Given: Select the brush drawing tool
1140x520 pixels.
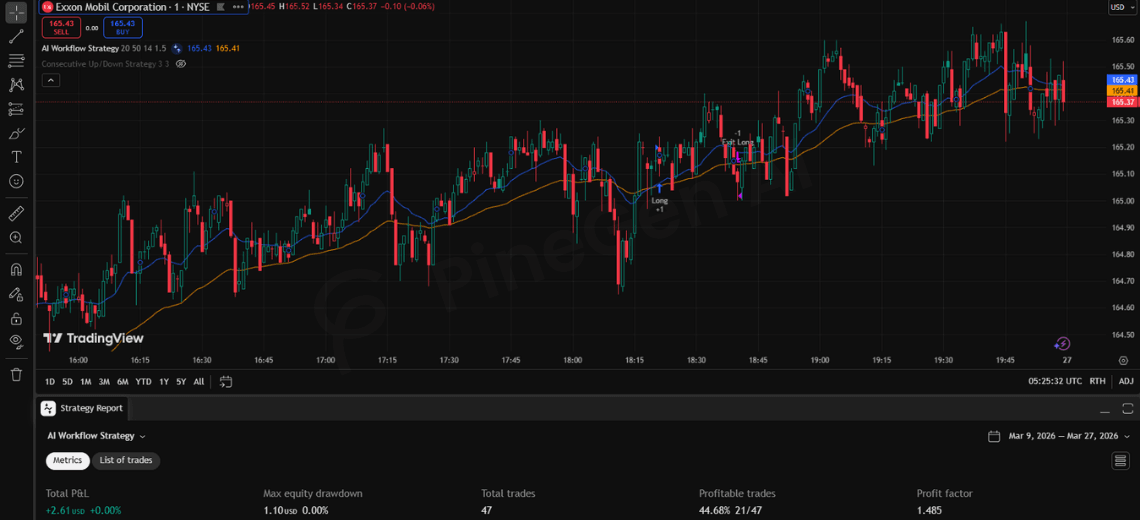Looking at the screenshot, I should tap(16, 133).
